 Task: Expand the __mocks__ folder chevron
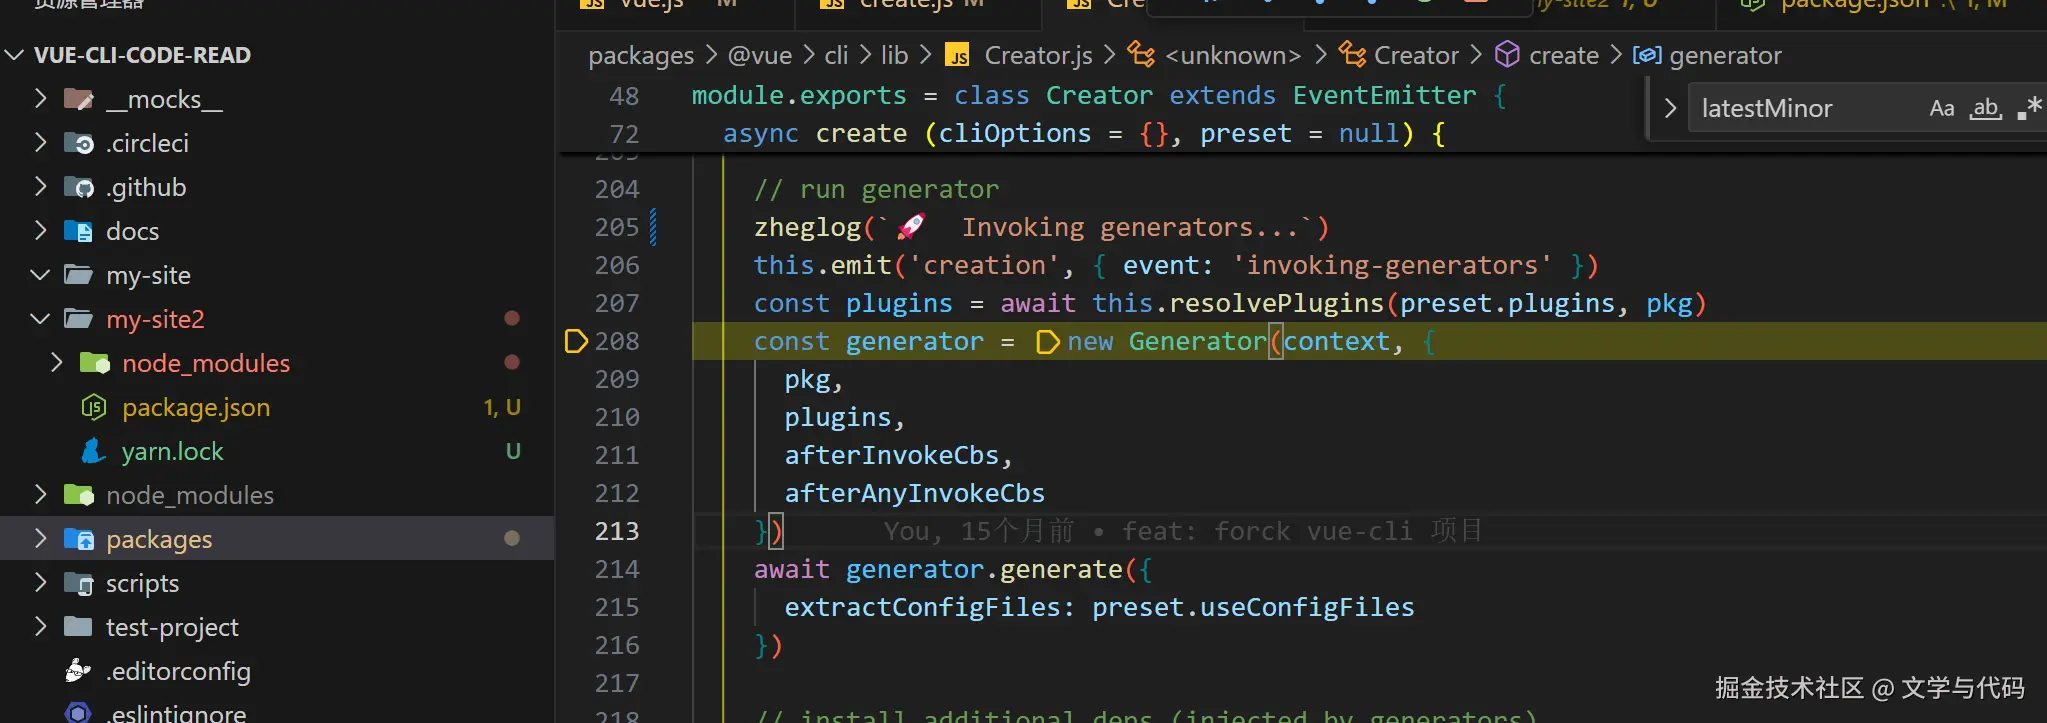(40, 98)
